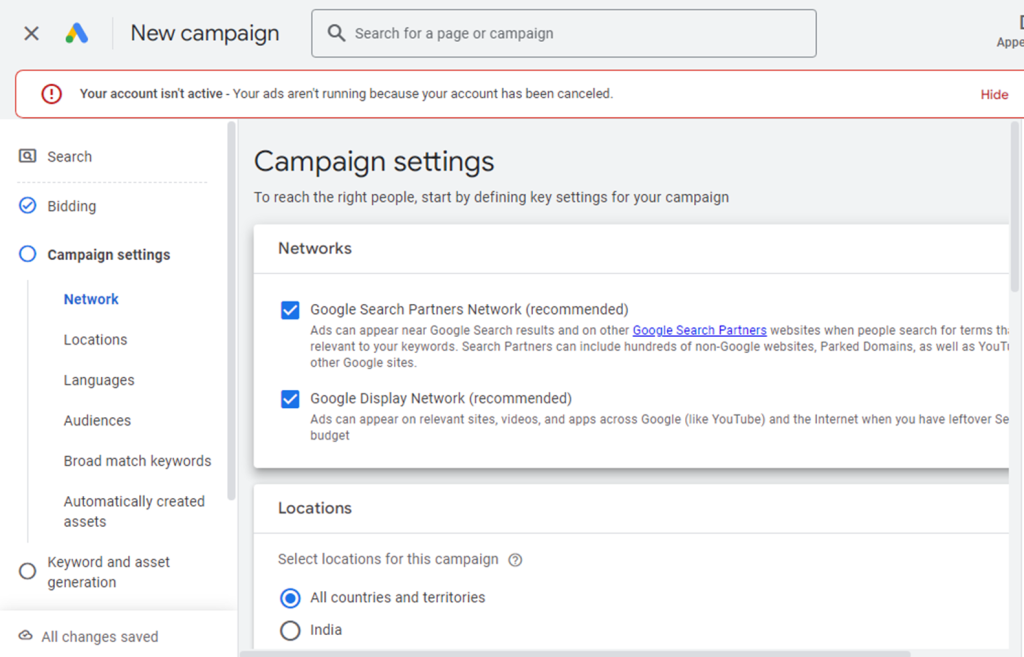The height and width of the screenshot is (657, 1024).
Task: Jump to the Locations subsection in sidebar
Action: [95, 340]
